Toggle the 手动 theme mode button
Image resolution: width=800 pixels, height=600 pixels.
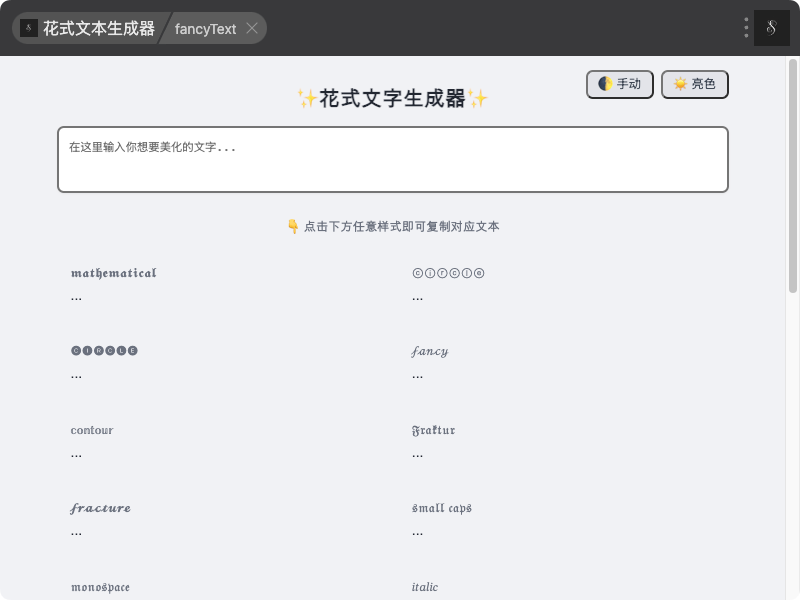(620, 85)
